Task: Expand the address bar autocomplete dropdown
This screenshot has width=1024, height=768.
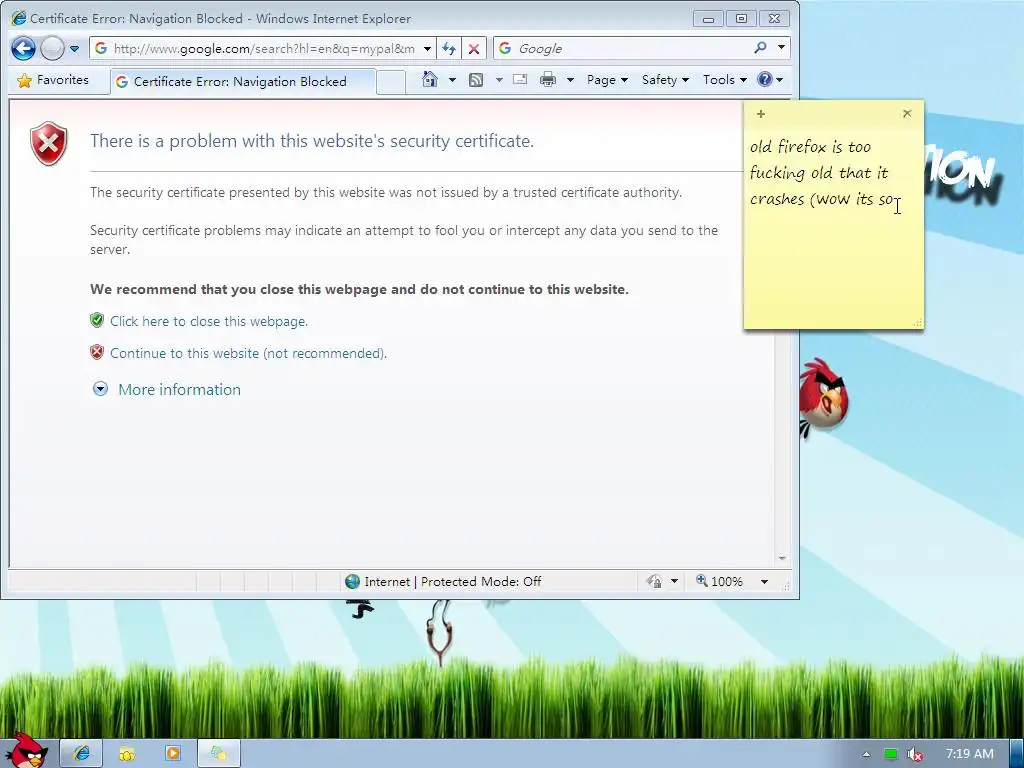Action: [427, 49]
